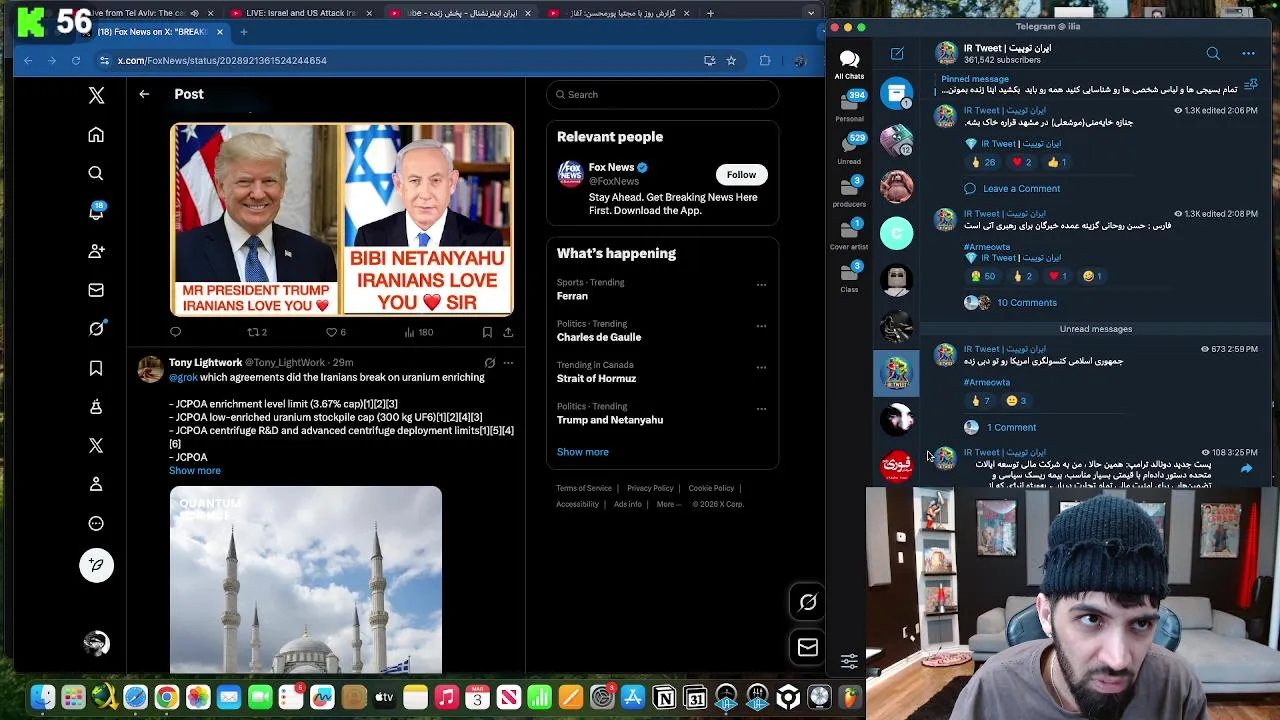This screenshot has height=720, width=1280.
Task: Reply to the Trump Netanyahu image post
Action: [x=176, y=332]
